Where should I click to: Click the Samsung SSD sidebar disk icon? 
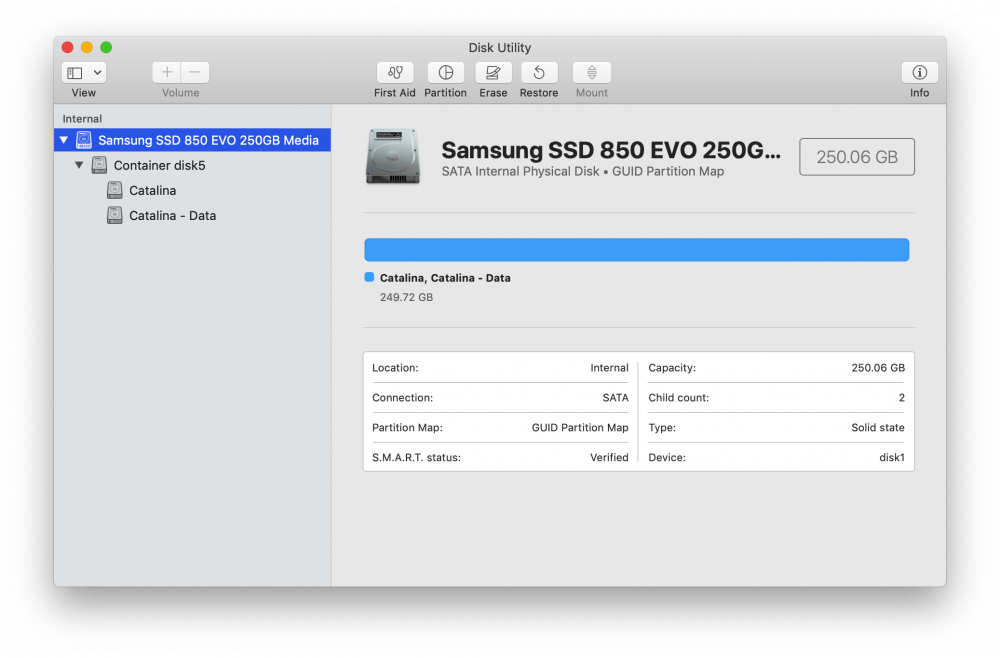[x=84, y=140]
